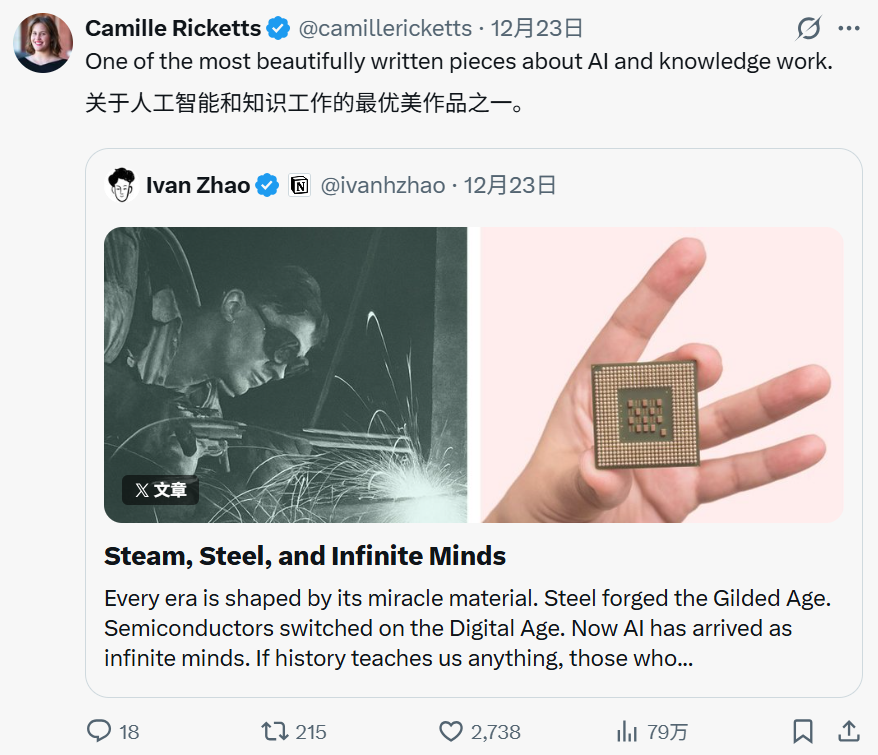This screenshot has height=755, width=878.
Task: Click the share upload icon
Action: (x=848, y=731)
